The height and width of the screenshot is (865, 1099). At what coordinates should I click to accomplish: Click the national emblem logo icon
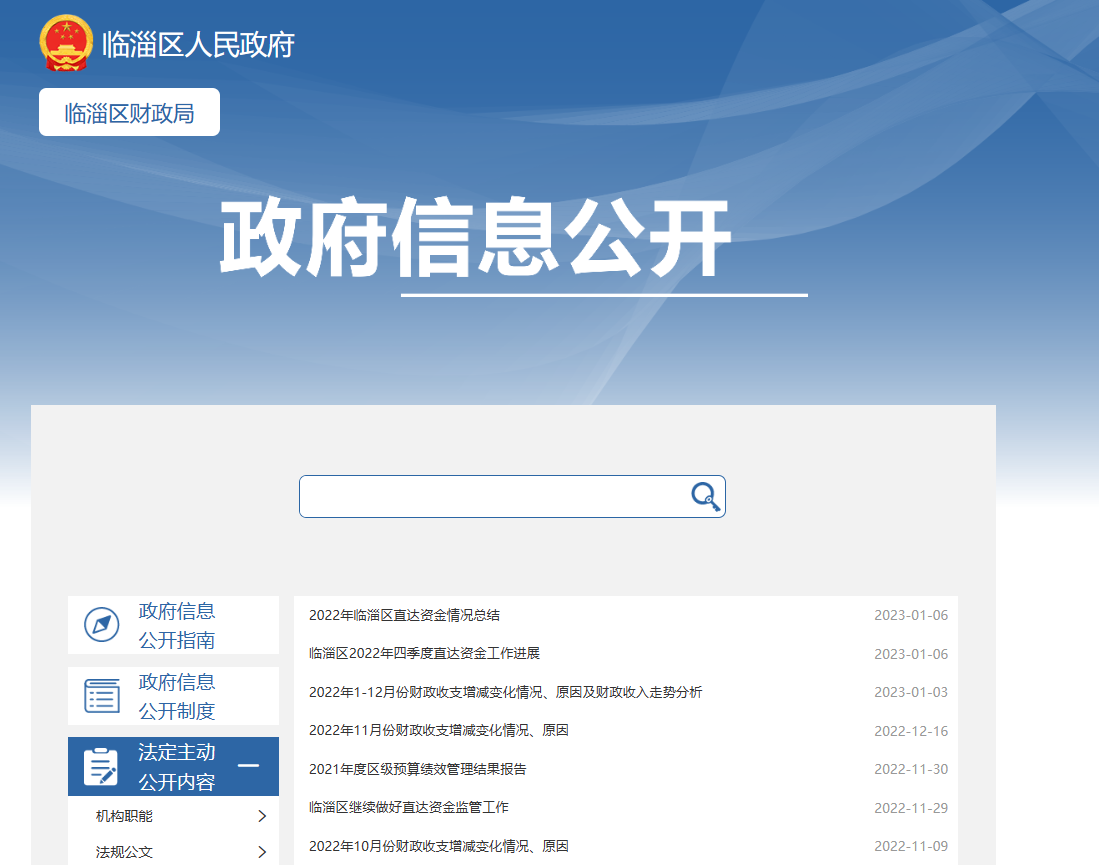pyautogui.click(x=66, y=43)
